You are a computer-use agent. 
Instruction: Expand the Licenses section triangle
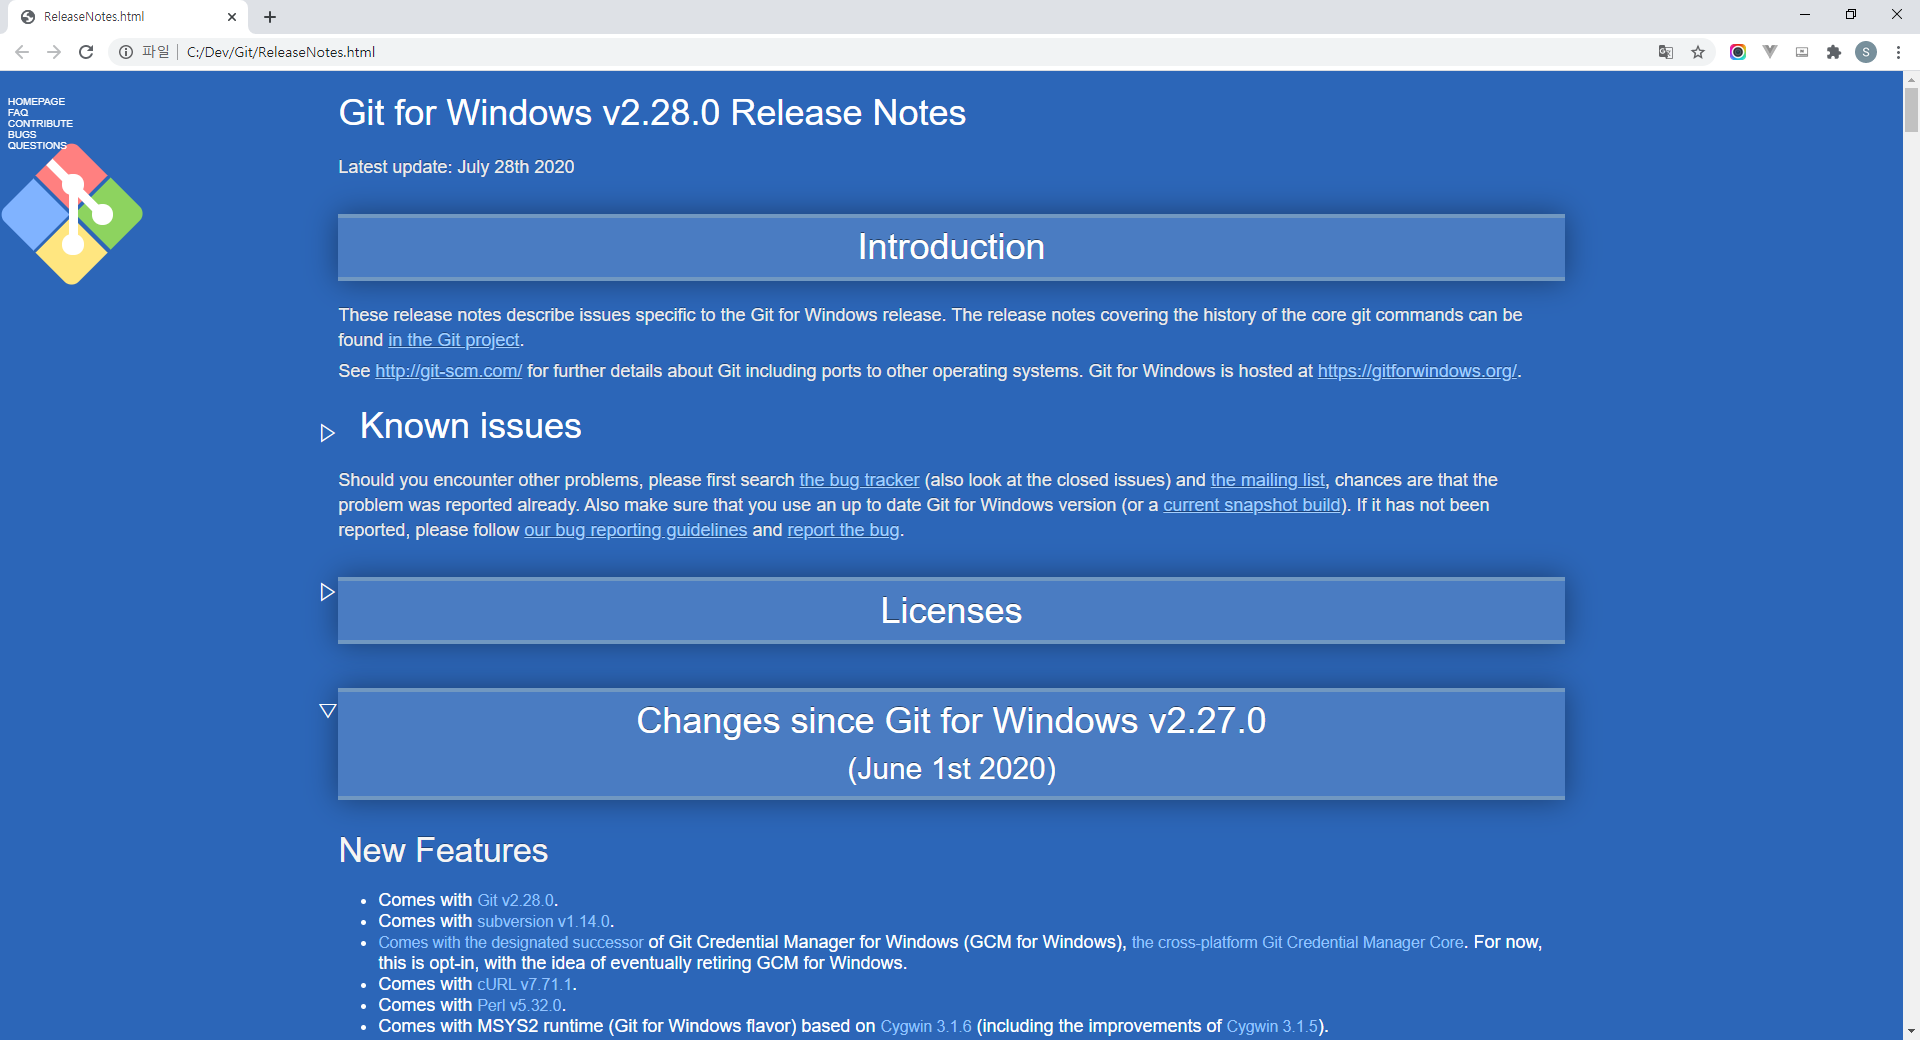pyautogui.click(x=327, y=592)
